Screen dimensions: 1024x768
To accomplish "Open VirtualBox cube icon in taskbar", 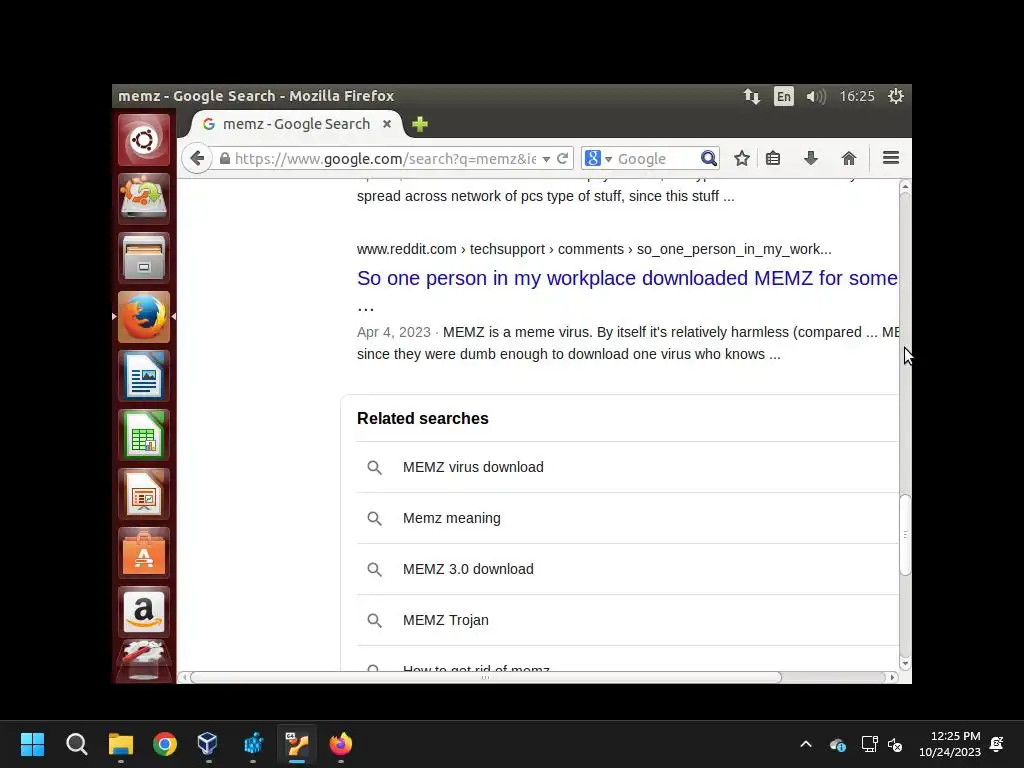I will 208,744.
